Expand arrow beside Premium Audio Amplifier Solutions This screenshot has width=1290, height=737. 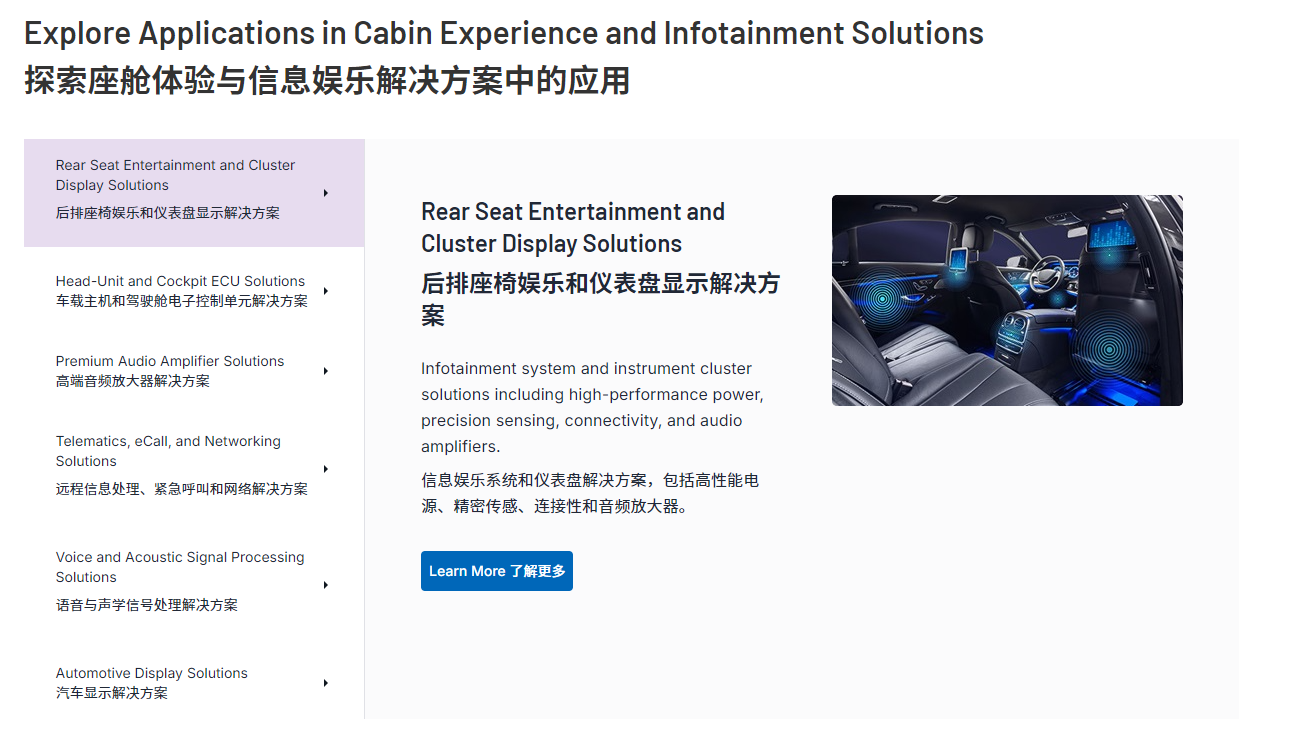pos(326,371)
